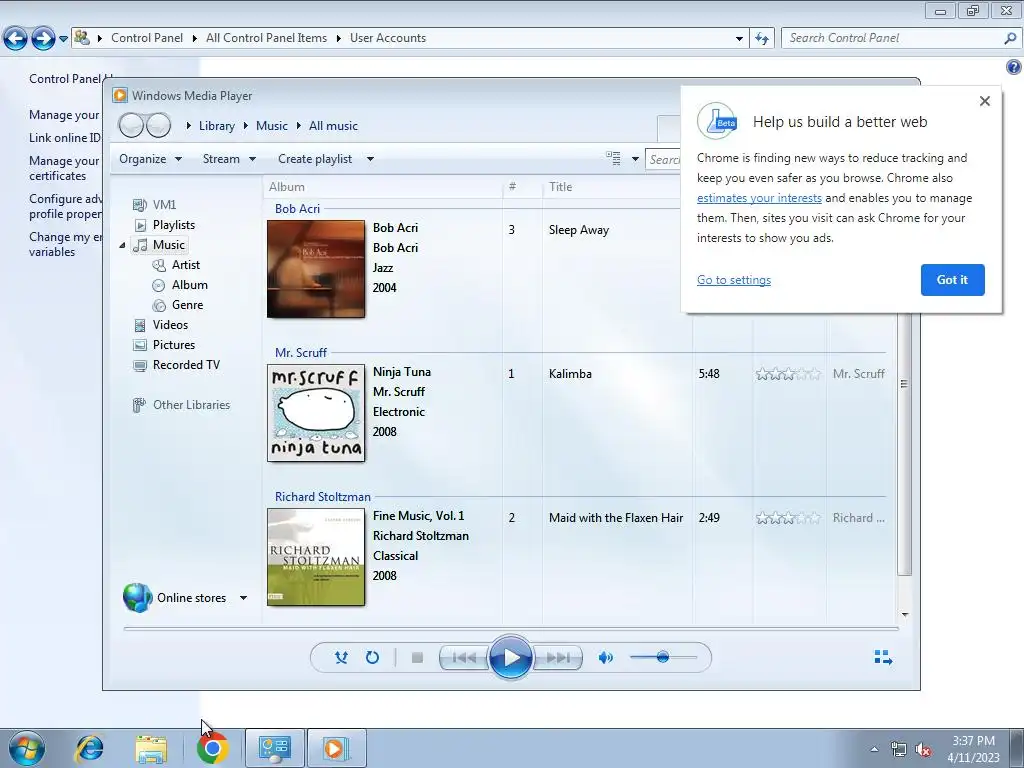Click the track list vertical scrollbar
The height and width of the screenshot is (768, 1024).
904,444
